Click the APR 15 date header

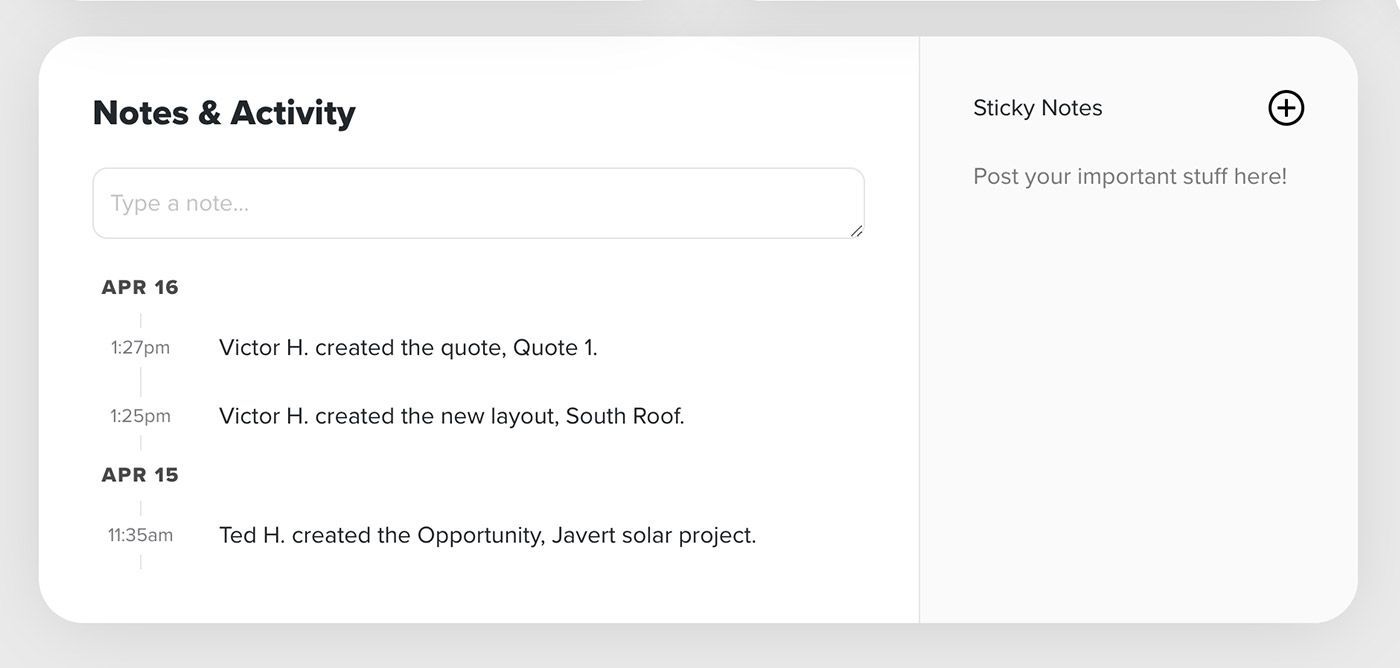click(x=140, y=475)
